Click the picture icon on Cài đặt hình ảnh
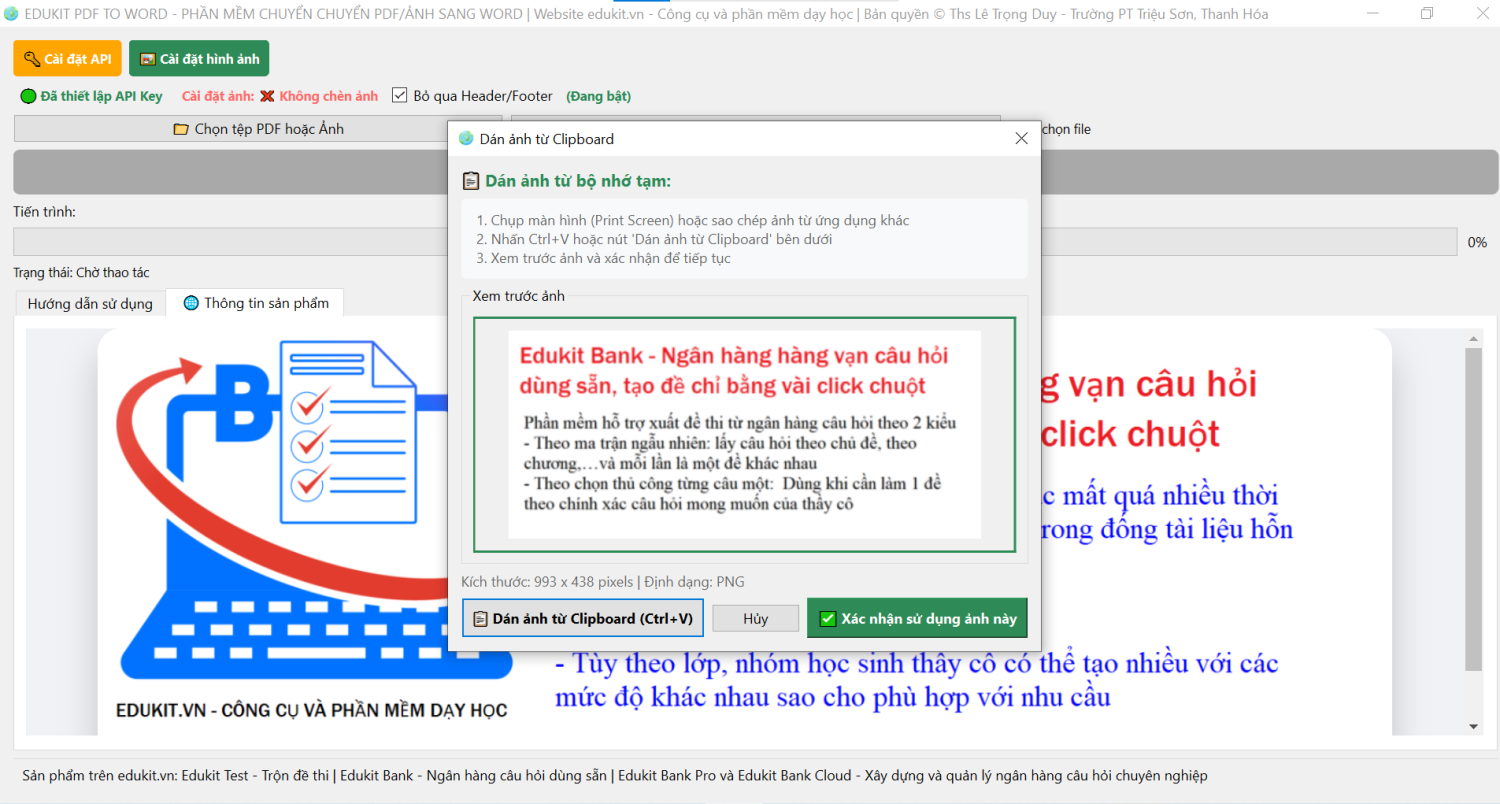Viewport: 1500px width, 804px height. (147, 59)
